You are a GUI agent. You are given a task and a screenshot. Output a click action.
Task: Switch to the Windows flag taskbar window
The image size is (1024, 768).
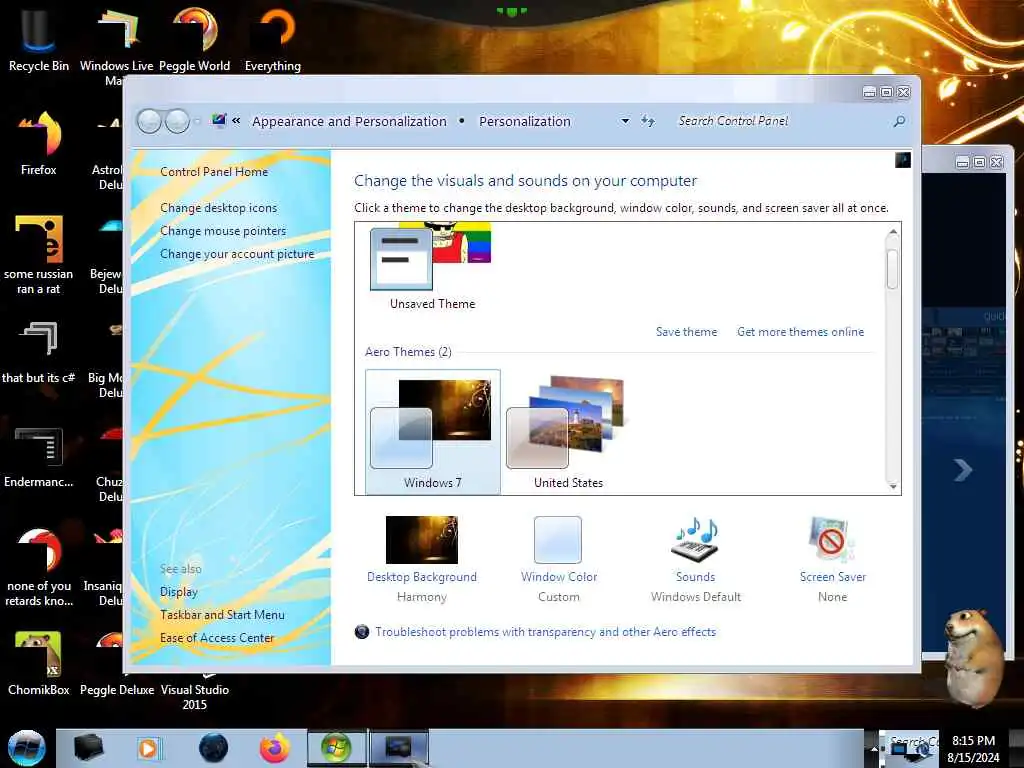click(336, 748)
